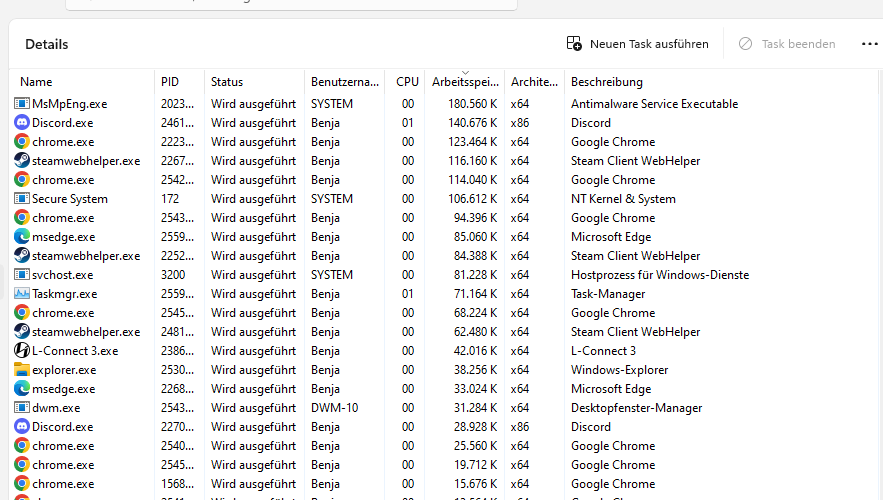
Task: Click the end task circle-slash icon
Action: click(745, 43)
